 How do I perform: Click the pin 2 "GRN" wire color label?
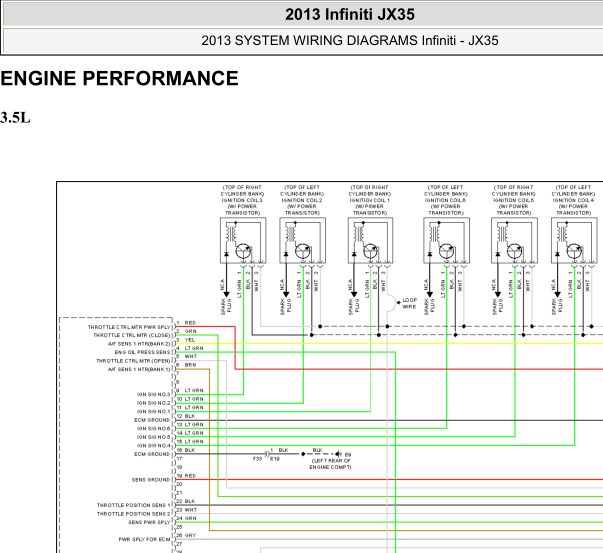191,331
